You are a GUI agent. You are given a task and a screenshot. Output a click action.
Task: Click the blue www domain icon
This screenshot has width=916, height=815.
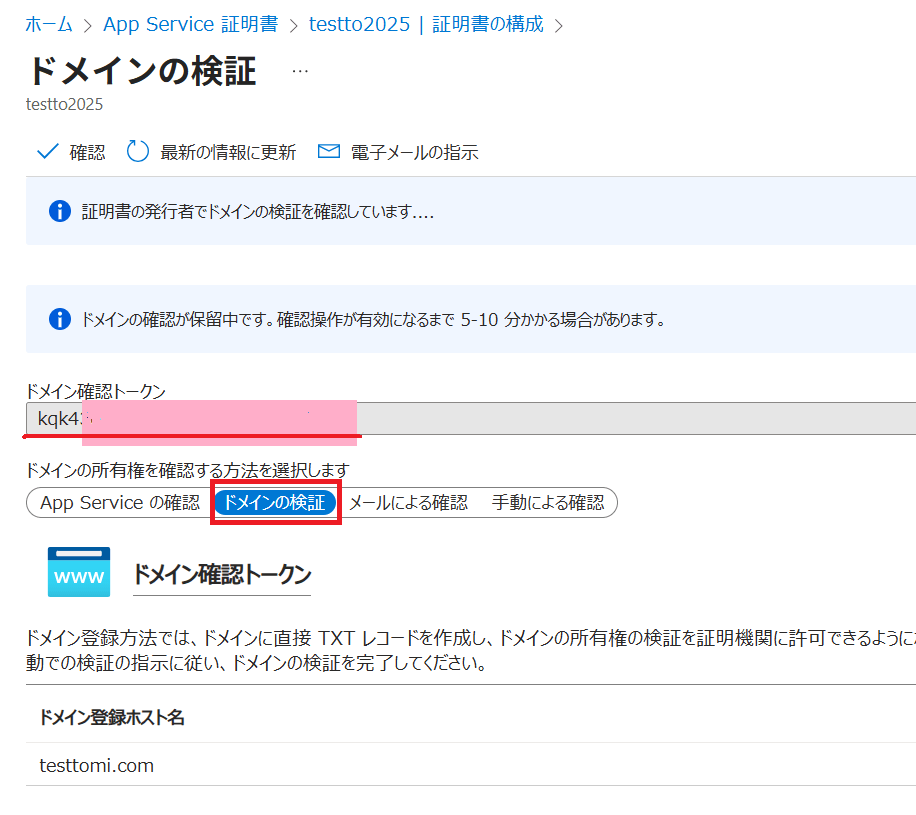(79, 572)
